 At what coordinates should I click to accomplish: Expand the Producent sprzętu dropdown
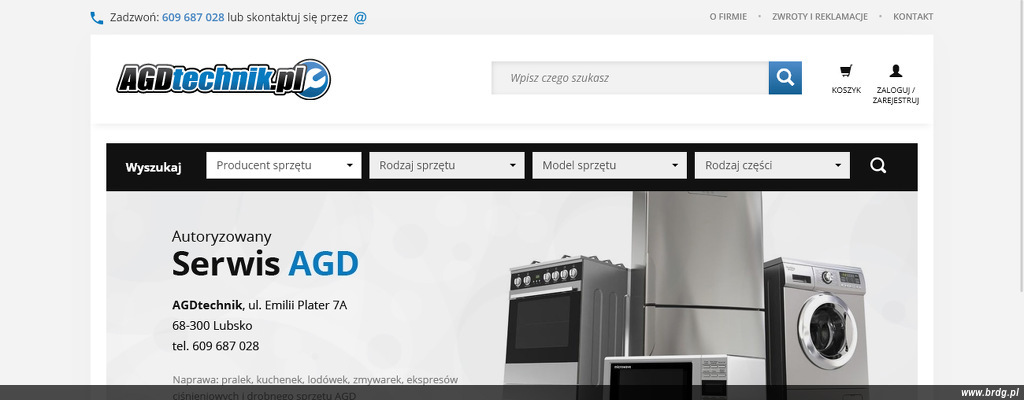point(283,166)
